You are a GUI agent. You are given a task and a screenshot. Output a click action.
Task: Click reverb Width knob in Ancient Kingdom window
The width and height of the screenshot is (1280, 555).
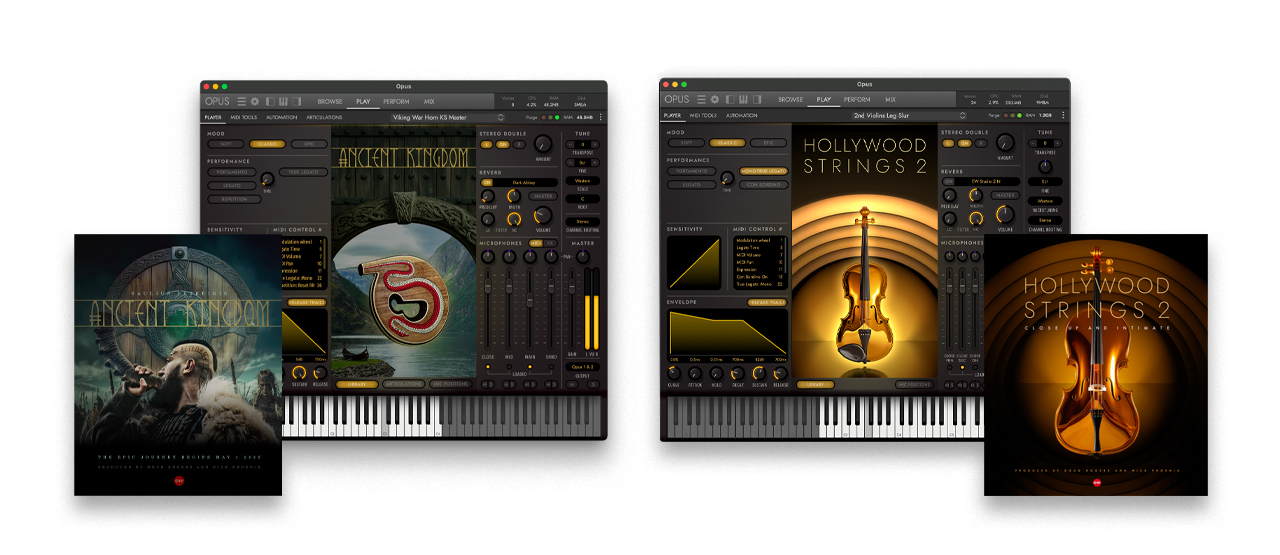(x=514, y=196)
